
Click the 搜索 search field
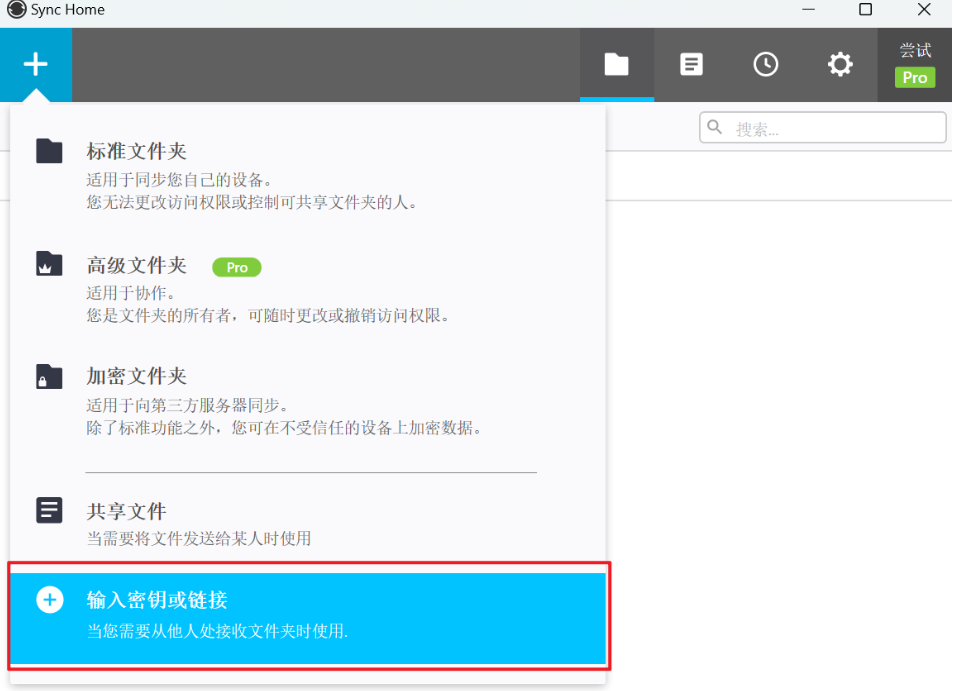823,128
